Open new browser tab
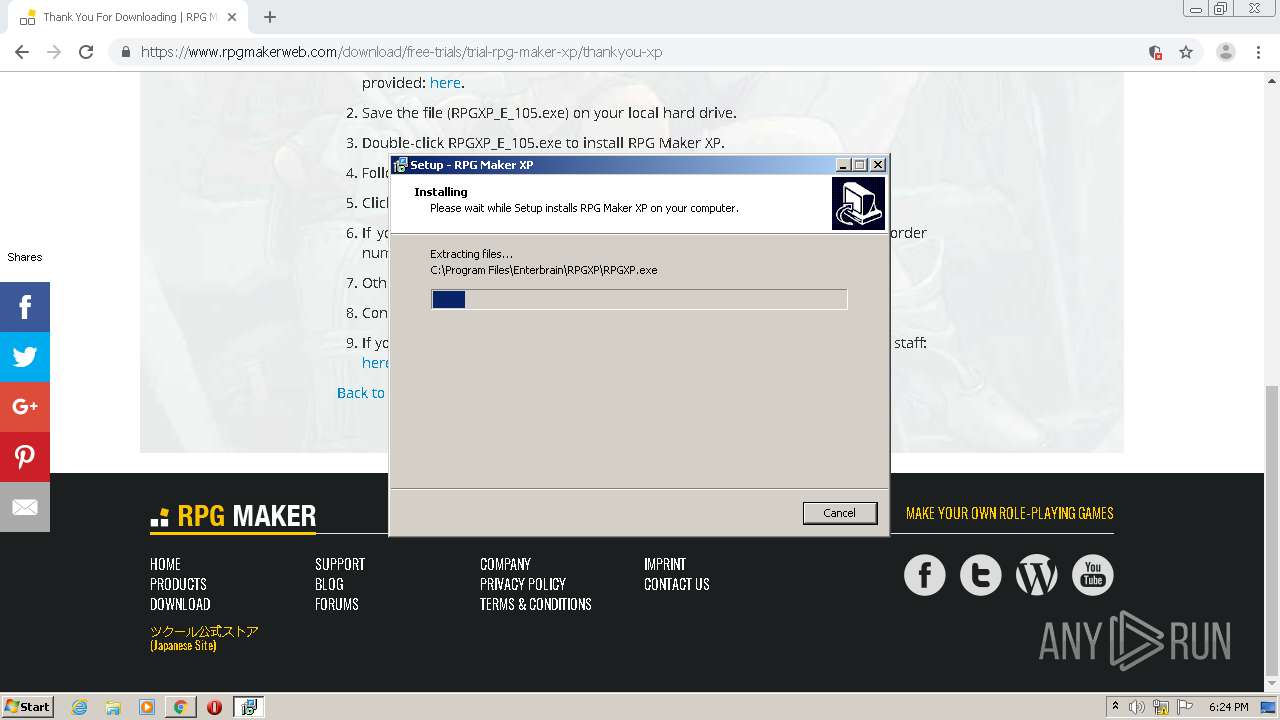Screen dimensions: 1280x720 click(x=270, y=17)
